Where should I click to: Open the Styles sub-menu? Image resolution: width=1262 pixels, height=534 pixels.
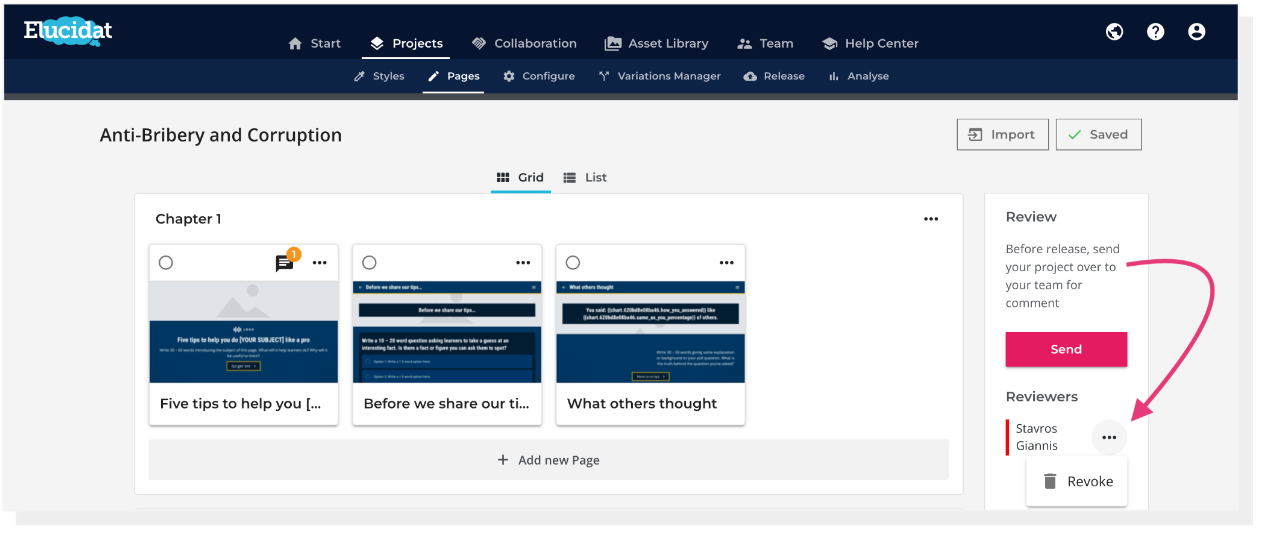point(379,76)
